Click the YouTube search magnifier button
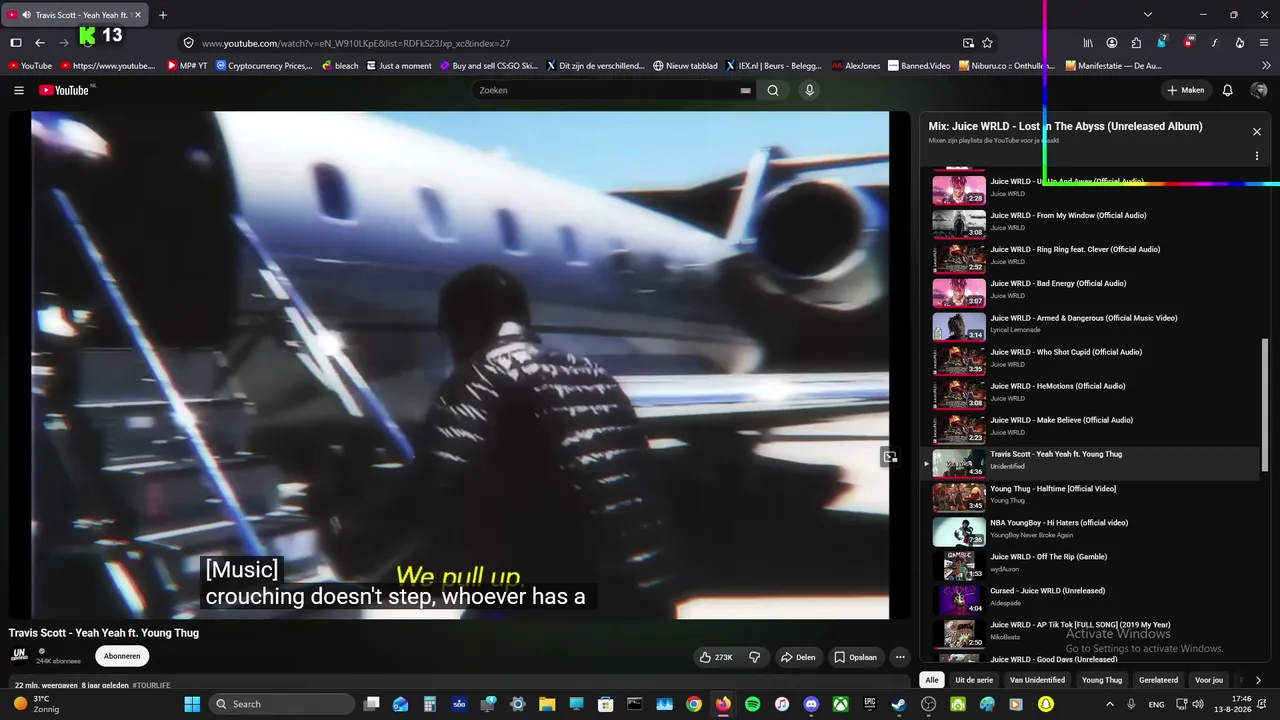Image resolution: width=1280 pixels, height=720 pixels. pyautogui.click(x=773, y=90)
